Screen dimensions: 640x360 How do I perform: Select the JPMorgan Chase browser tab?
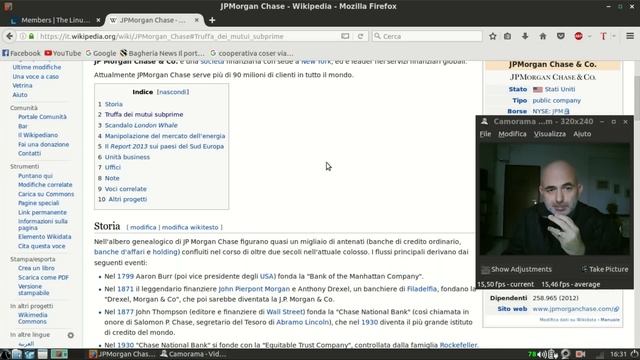point(153,20)
